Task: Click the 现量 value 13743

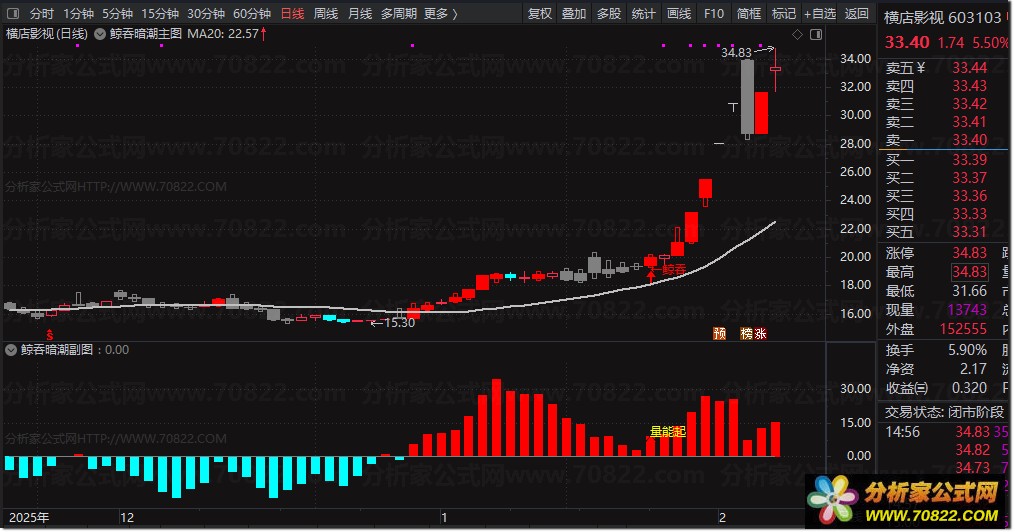Action: (967, 310)
